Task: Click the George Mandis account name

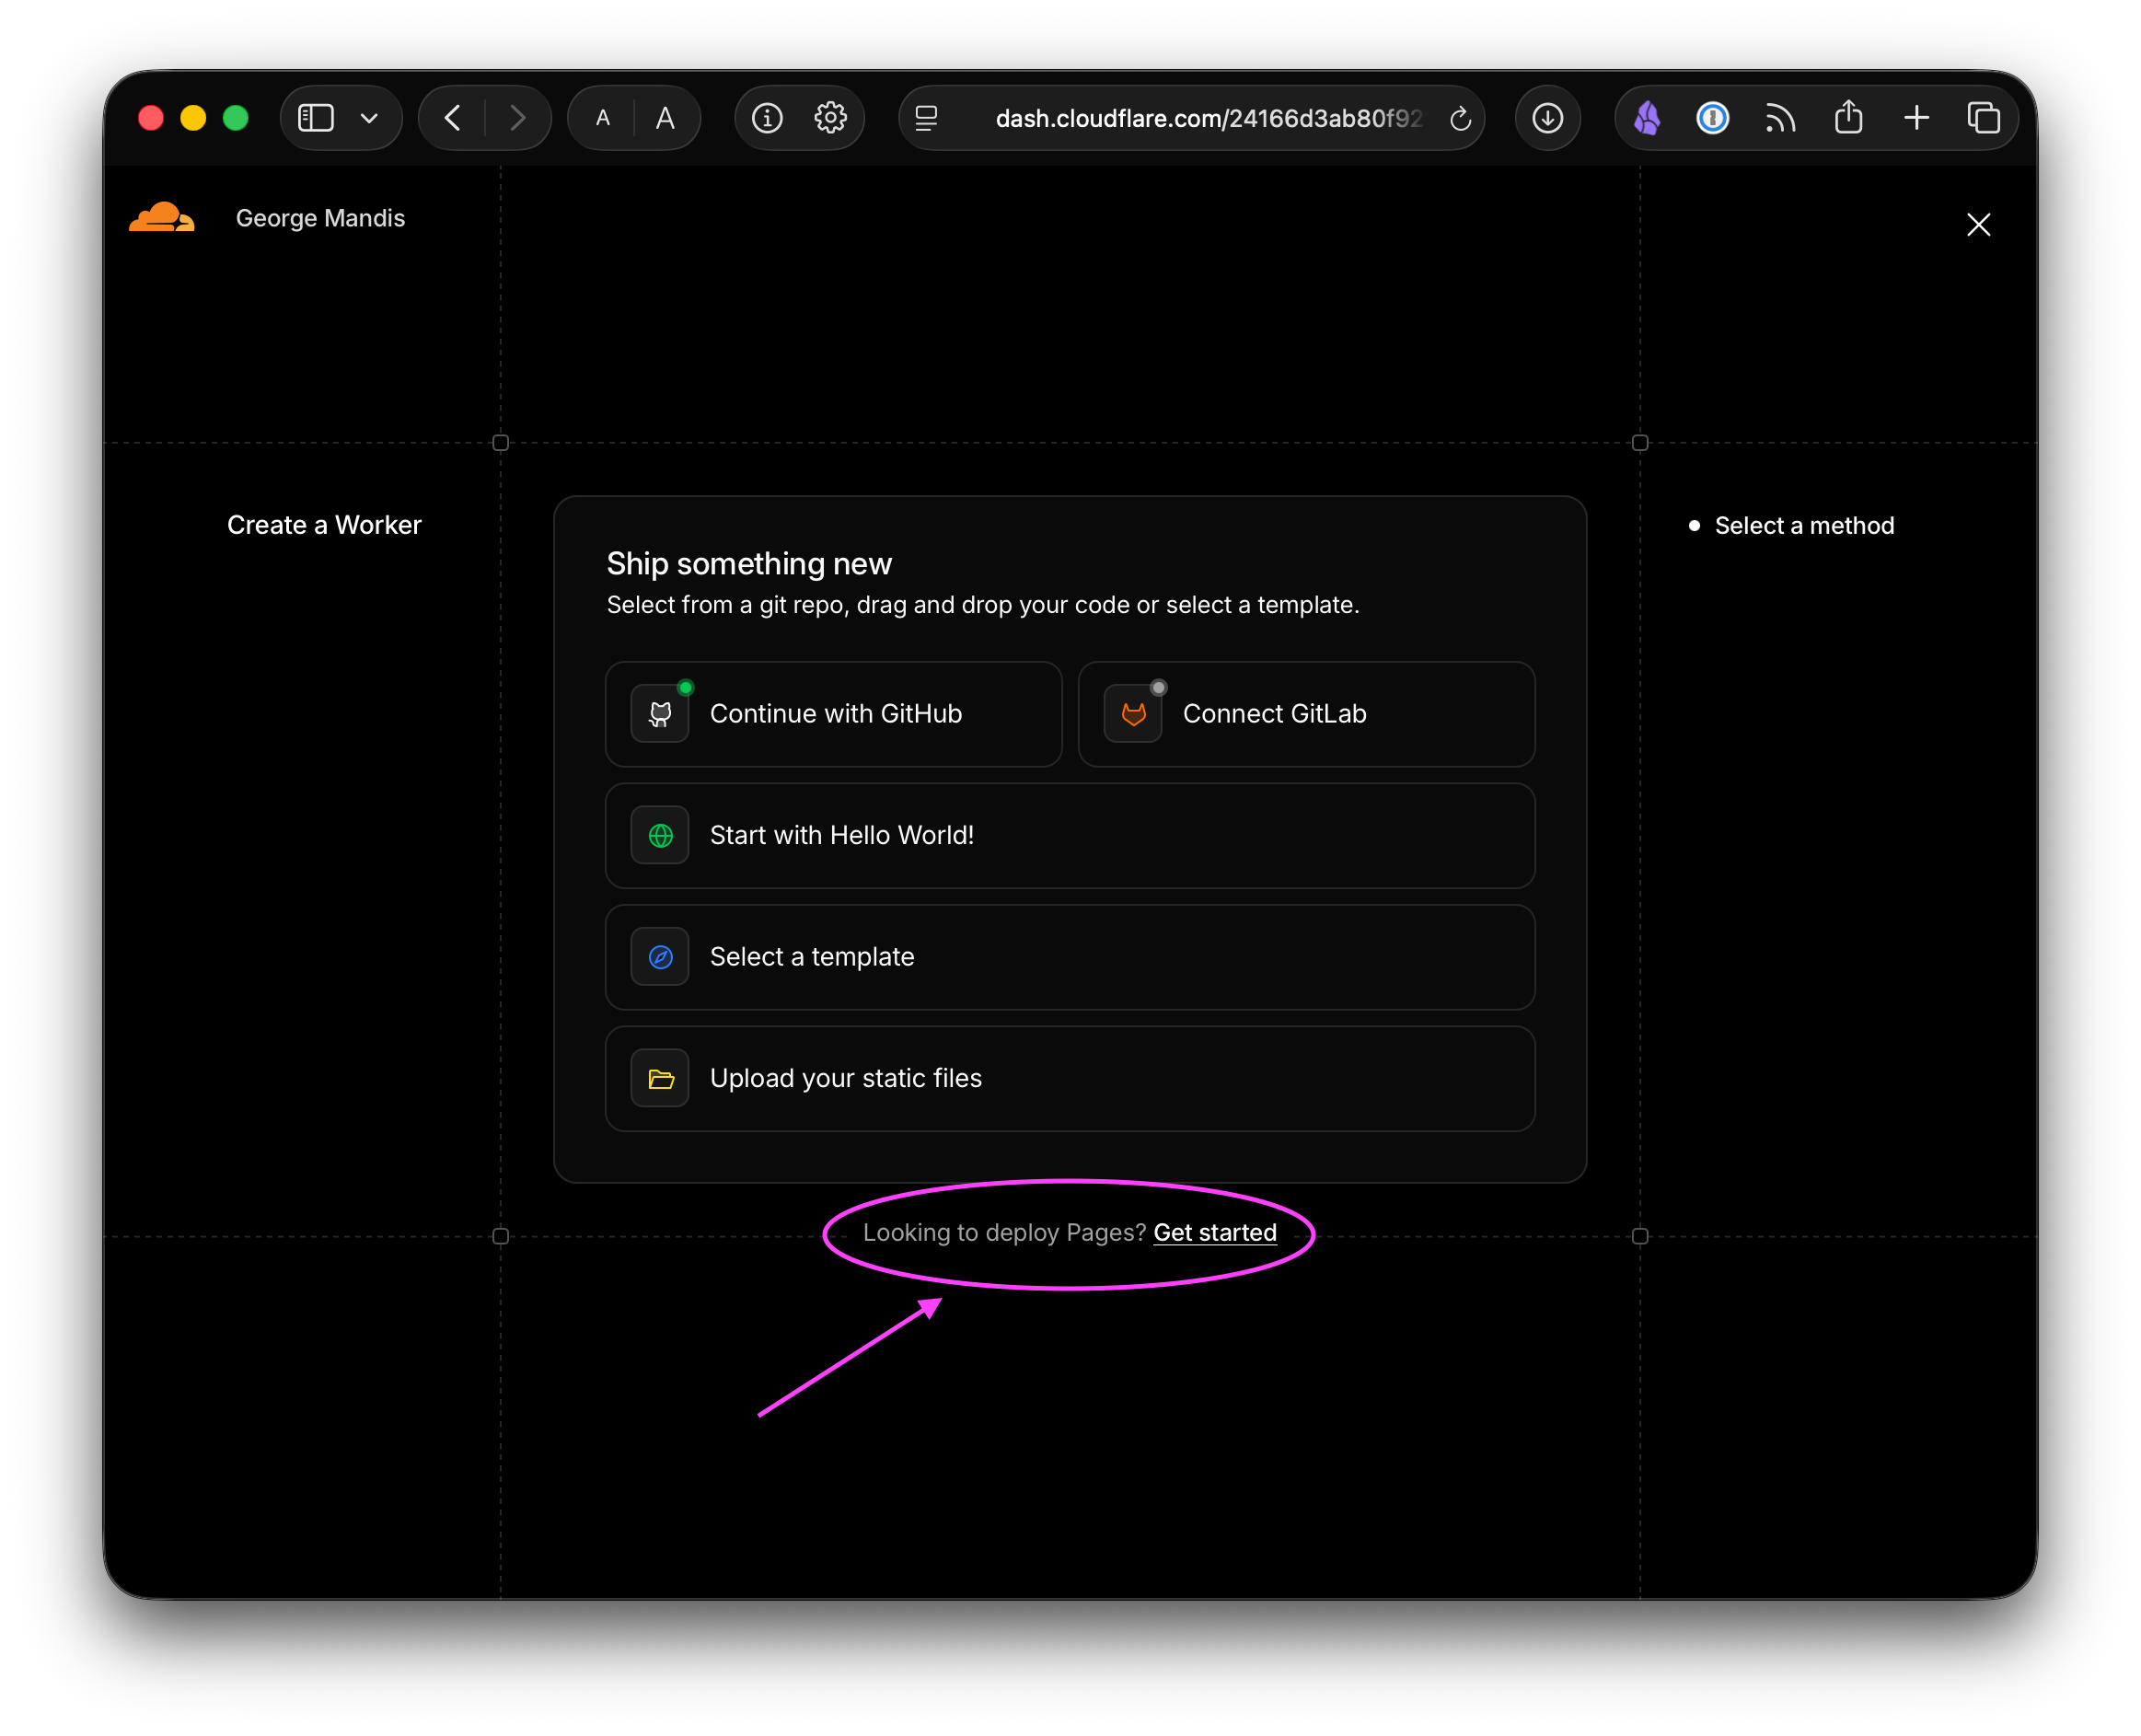Action: click(x=320, y=218)
